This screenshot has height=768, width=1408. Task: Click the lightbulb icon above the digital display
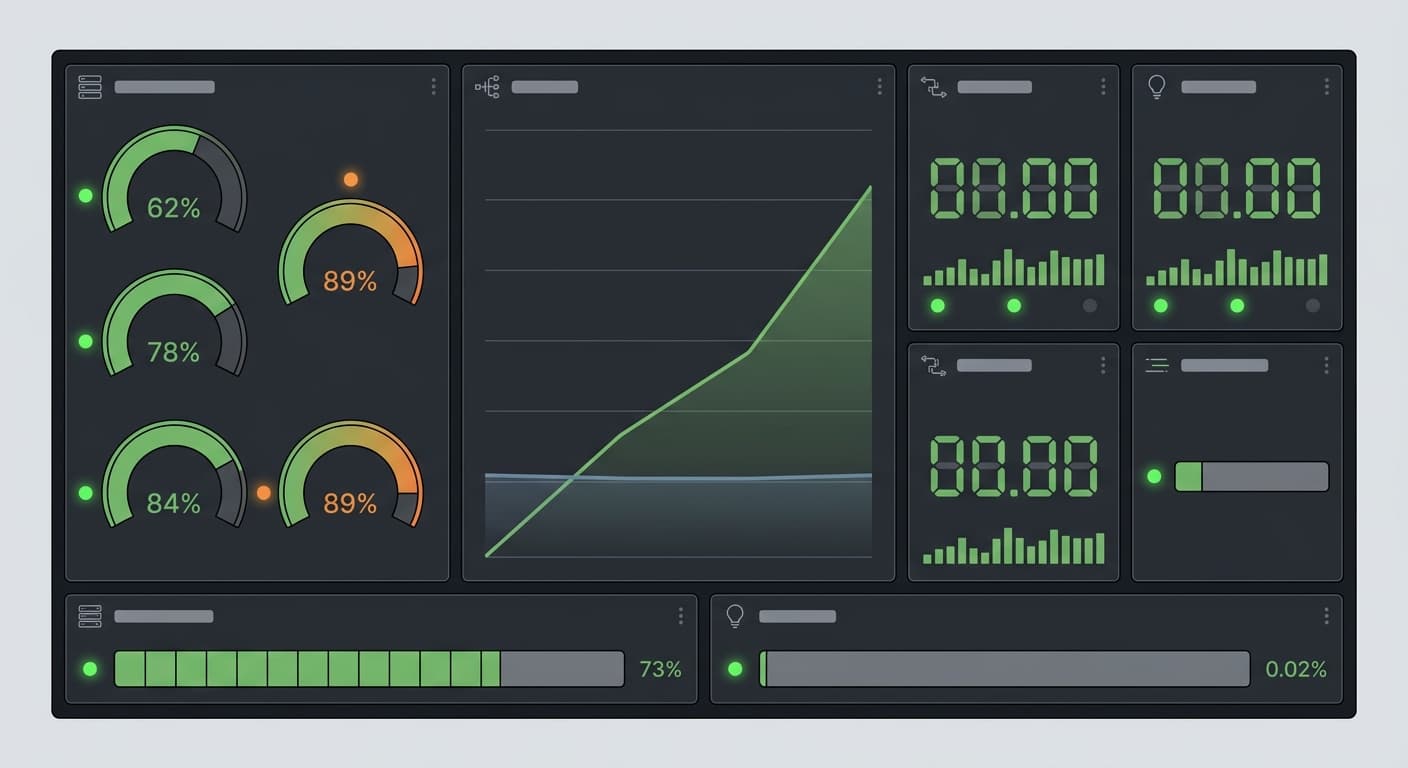coord(1157,87)
